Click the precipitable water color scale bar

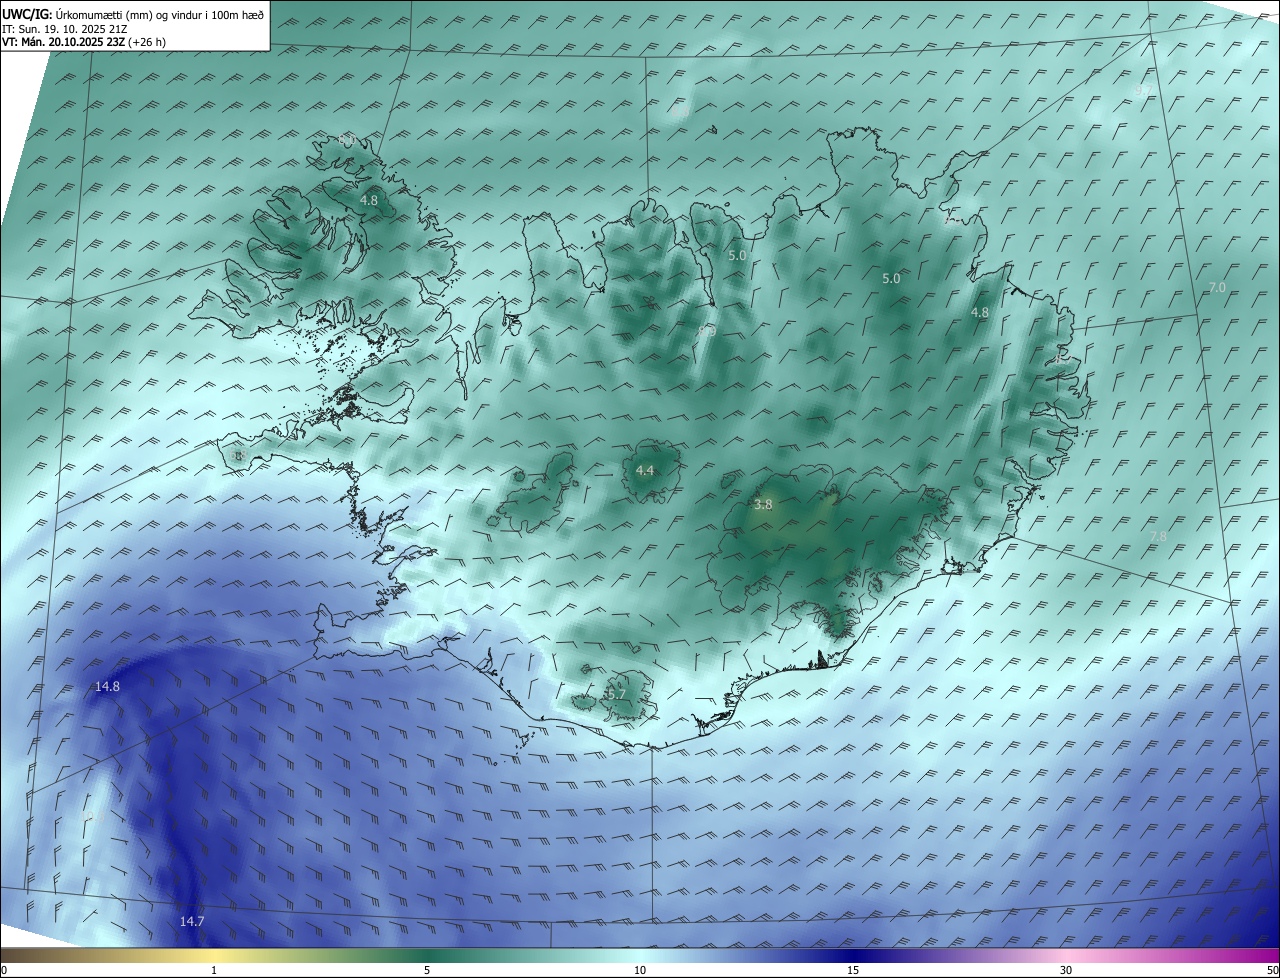pos(640,955)
